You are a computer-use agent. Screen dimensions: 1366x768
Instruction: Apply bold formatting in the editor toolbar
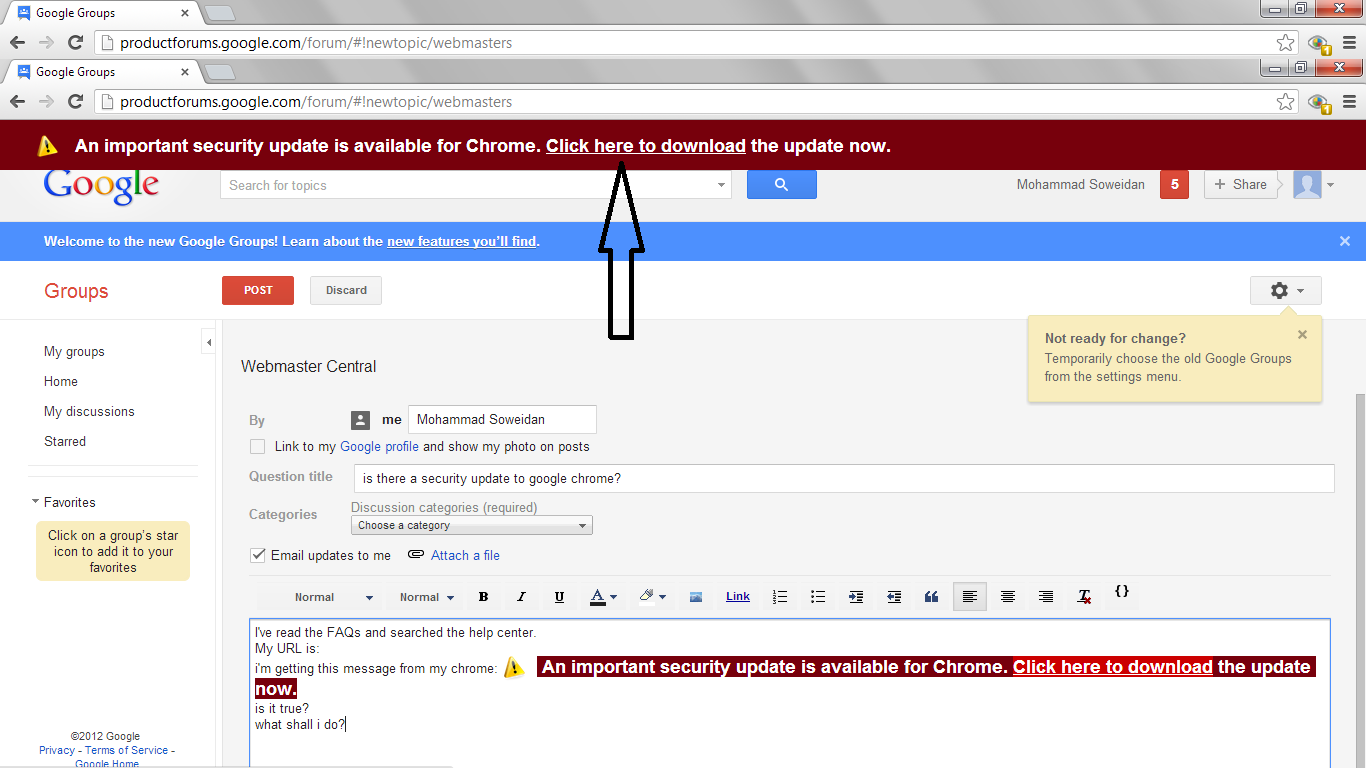(x=483, y=597)
